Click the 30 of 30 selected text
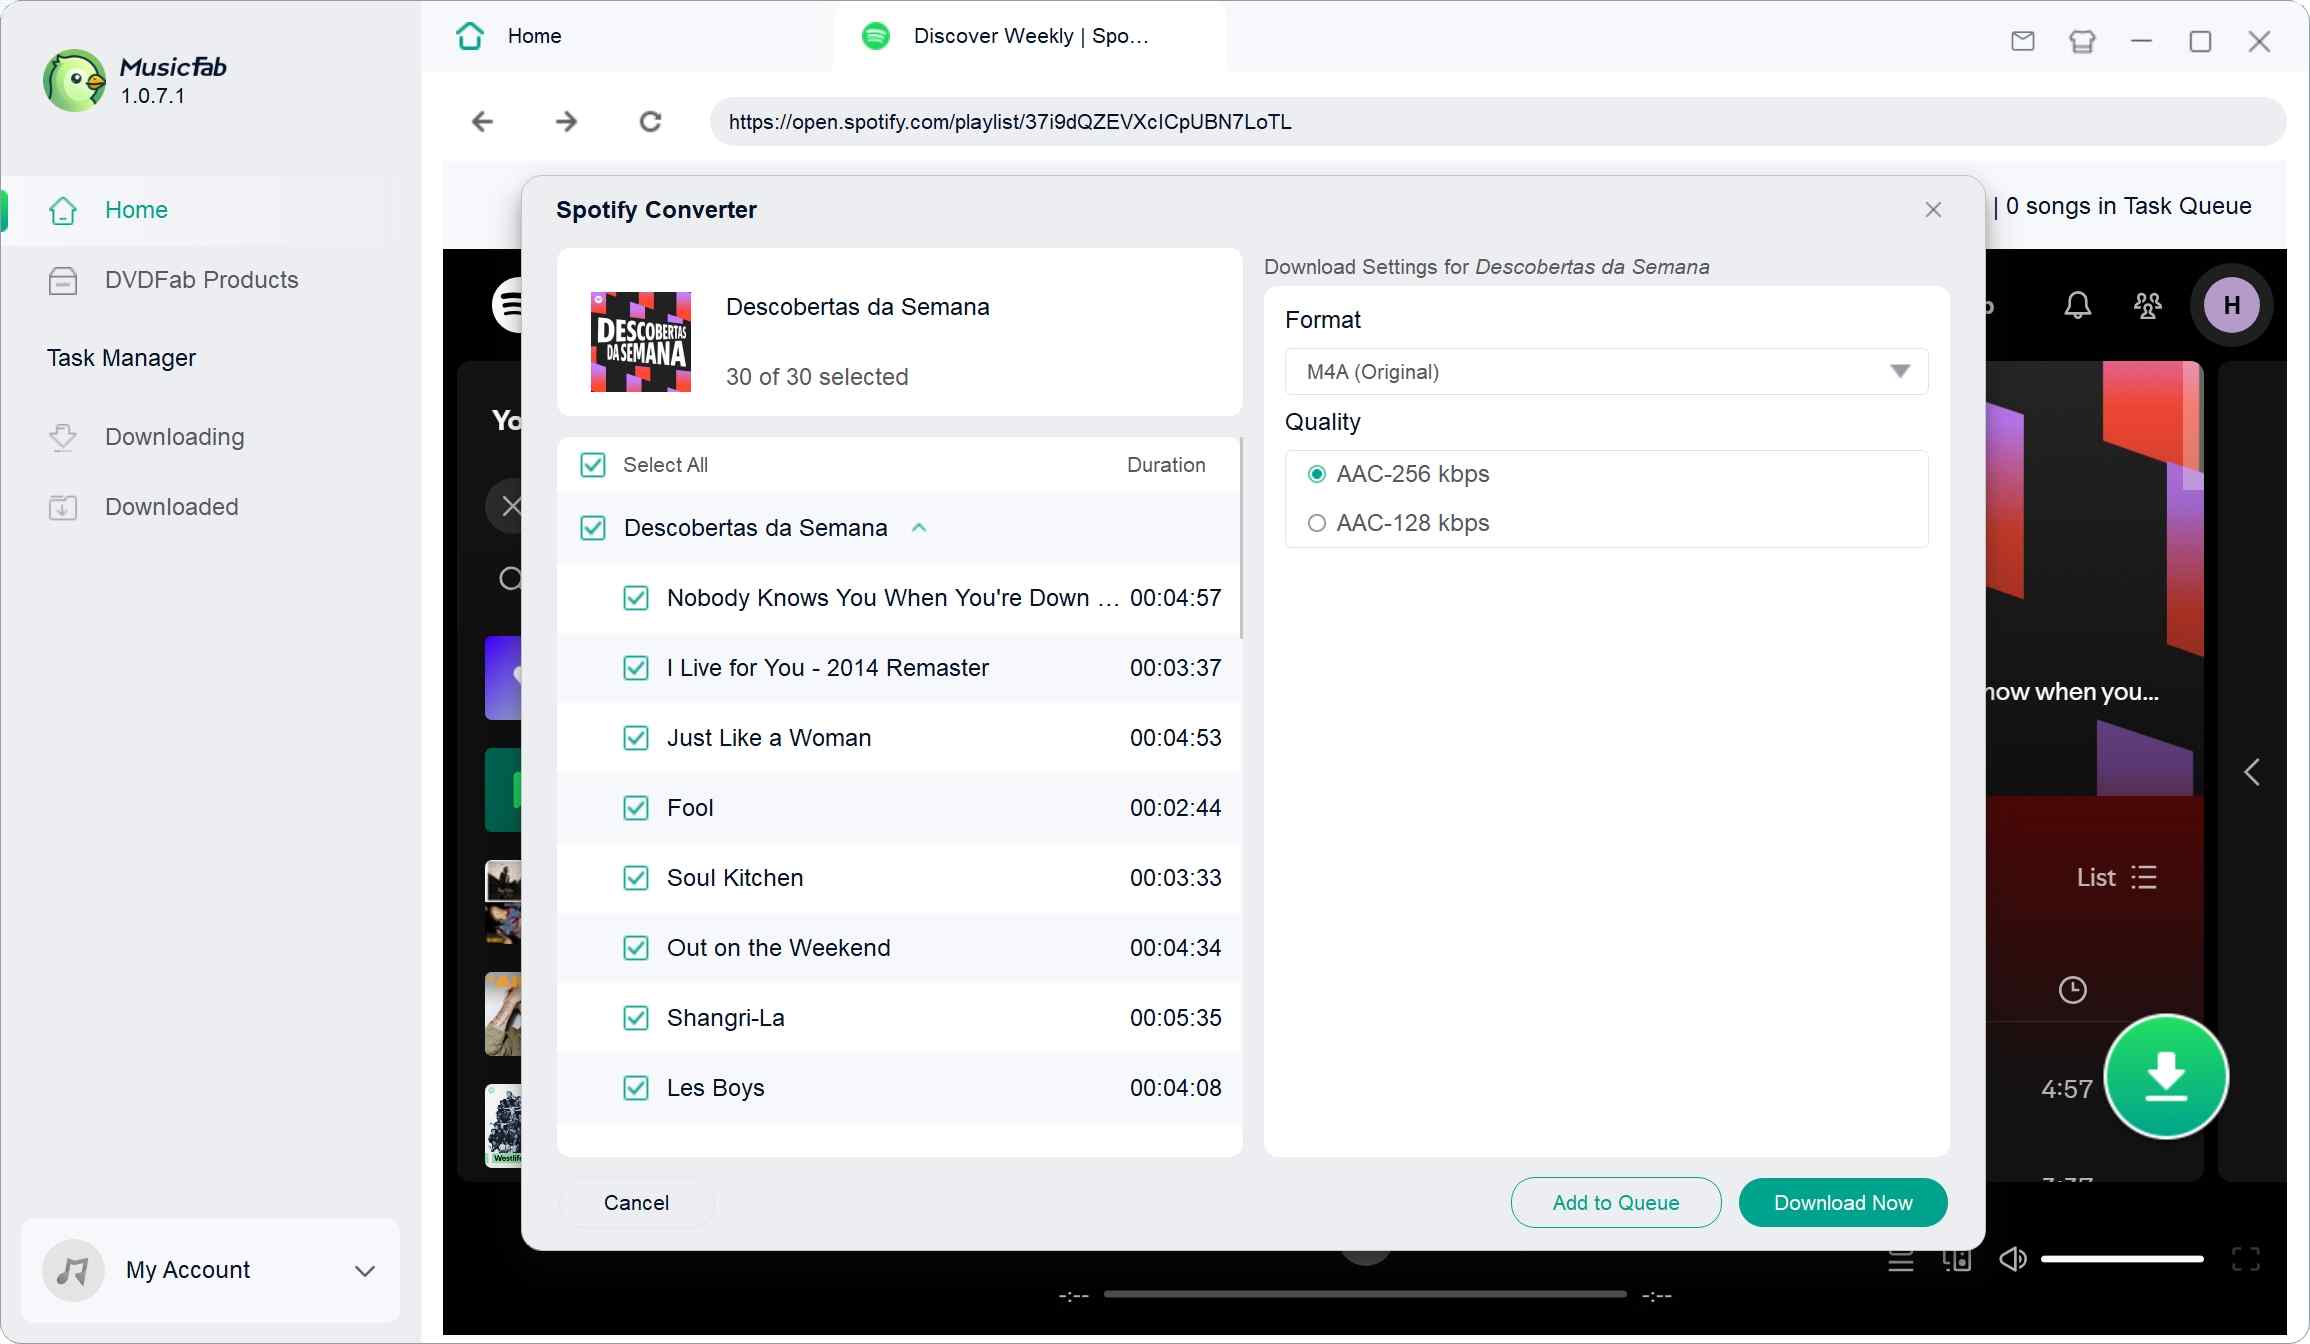2310x1344 pixels. (817, 377)
